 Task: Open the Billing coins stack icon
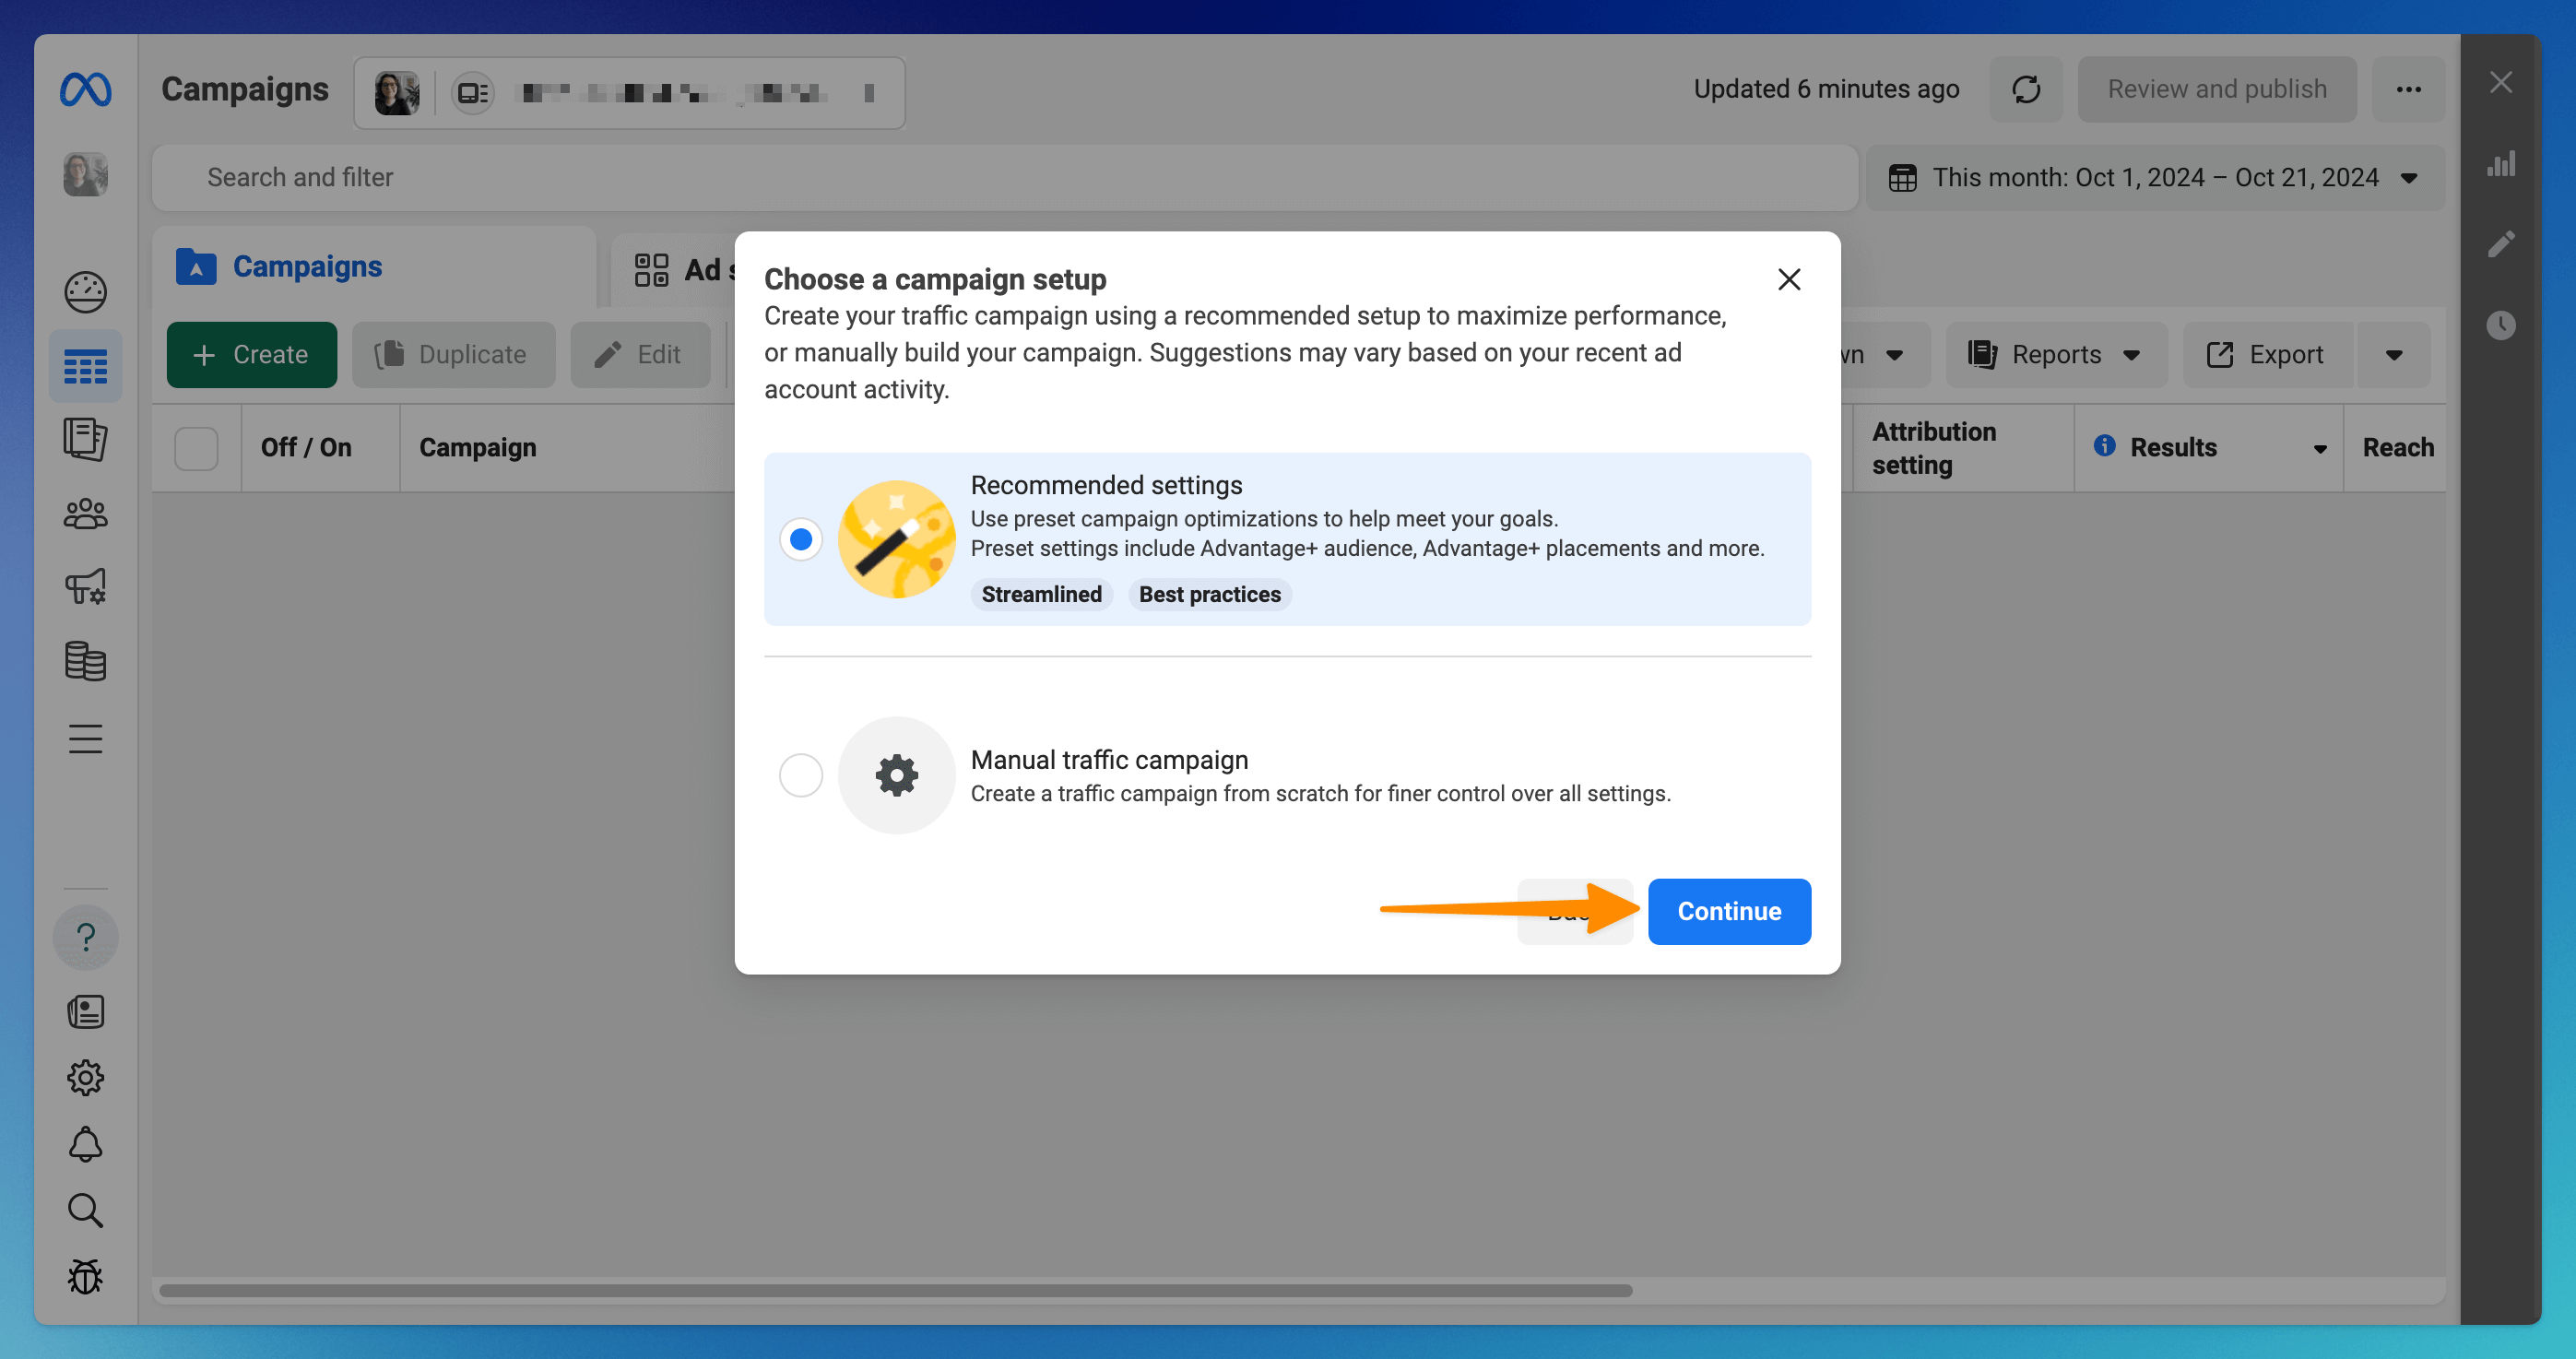coord(85,661)
